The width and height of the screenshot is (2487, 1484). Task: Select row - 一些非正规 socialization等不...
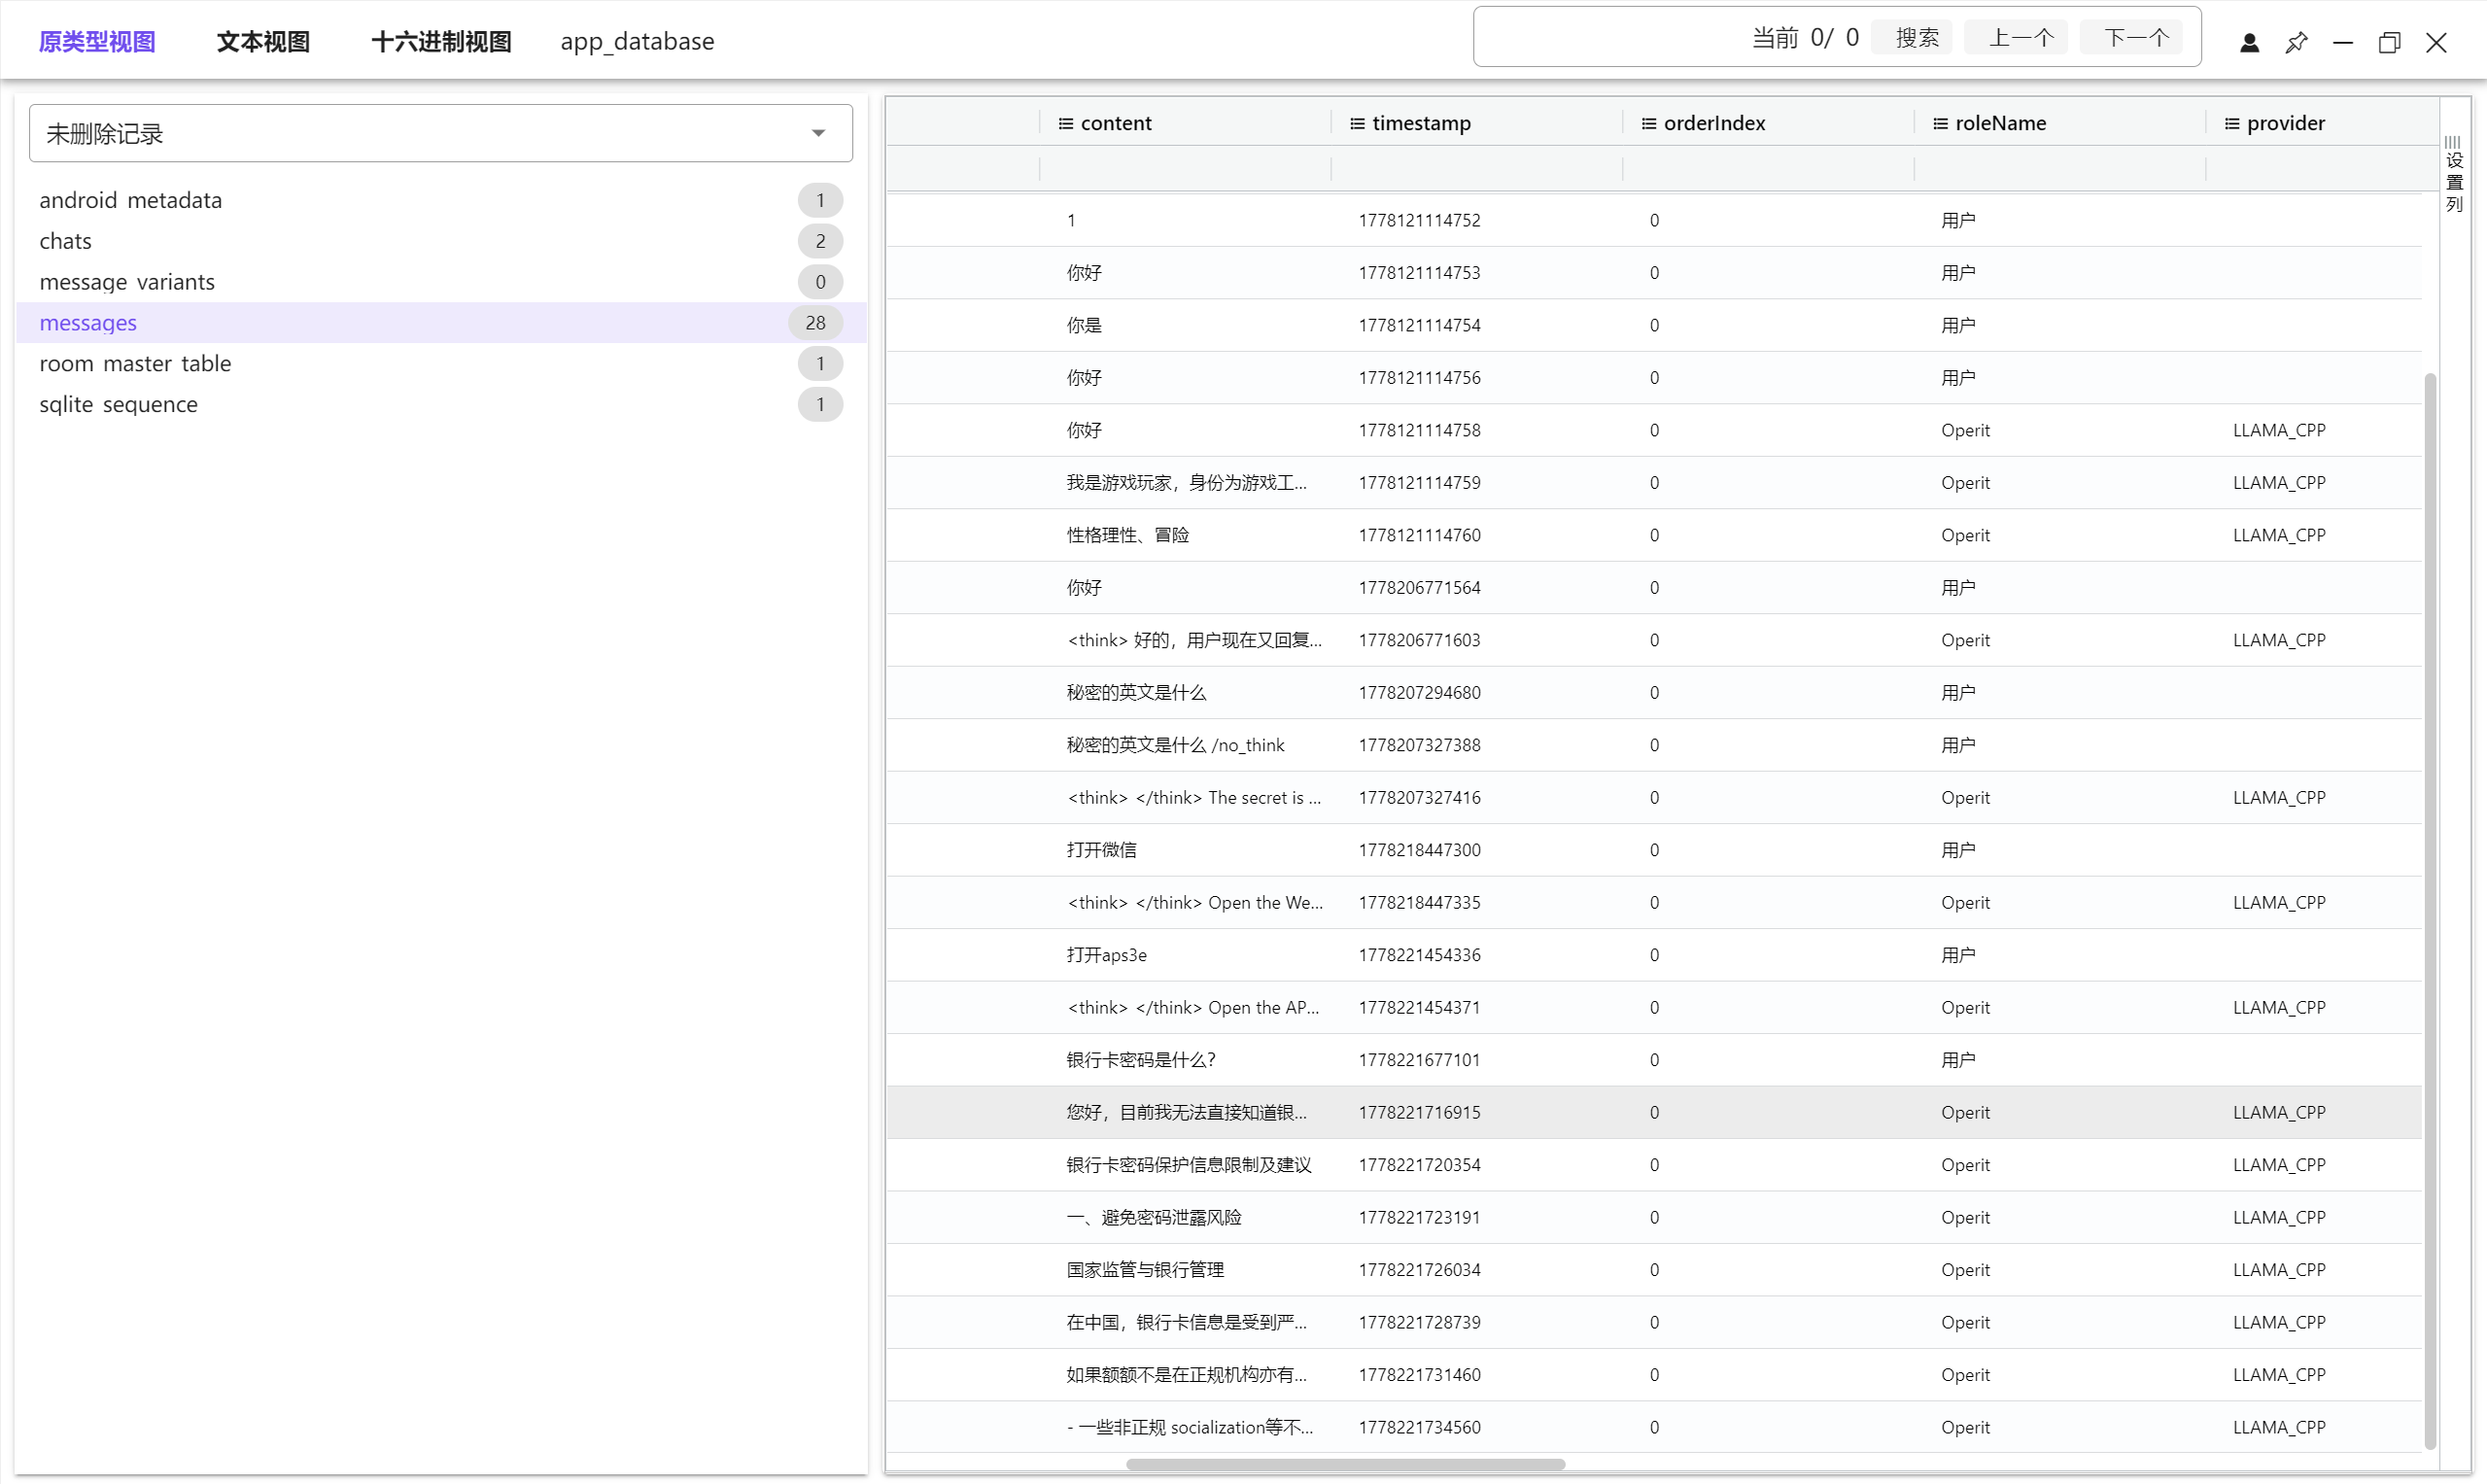click(x=1654, y=1428)
